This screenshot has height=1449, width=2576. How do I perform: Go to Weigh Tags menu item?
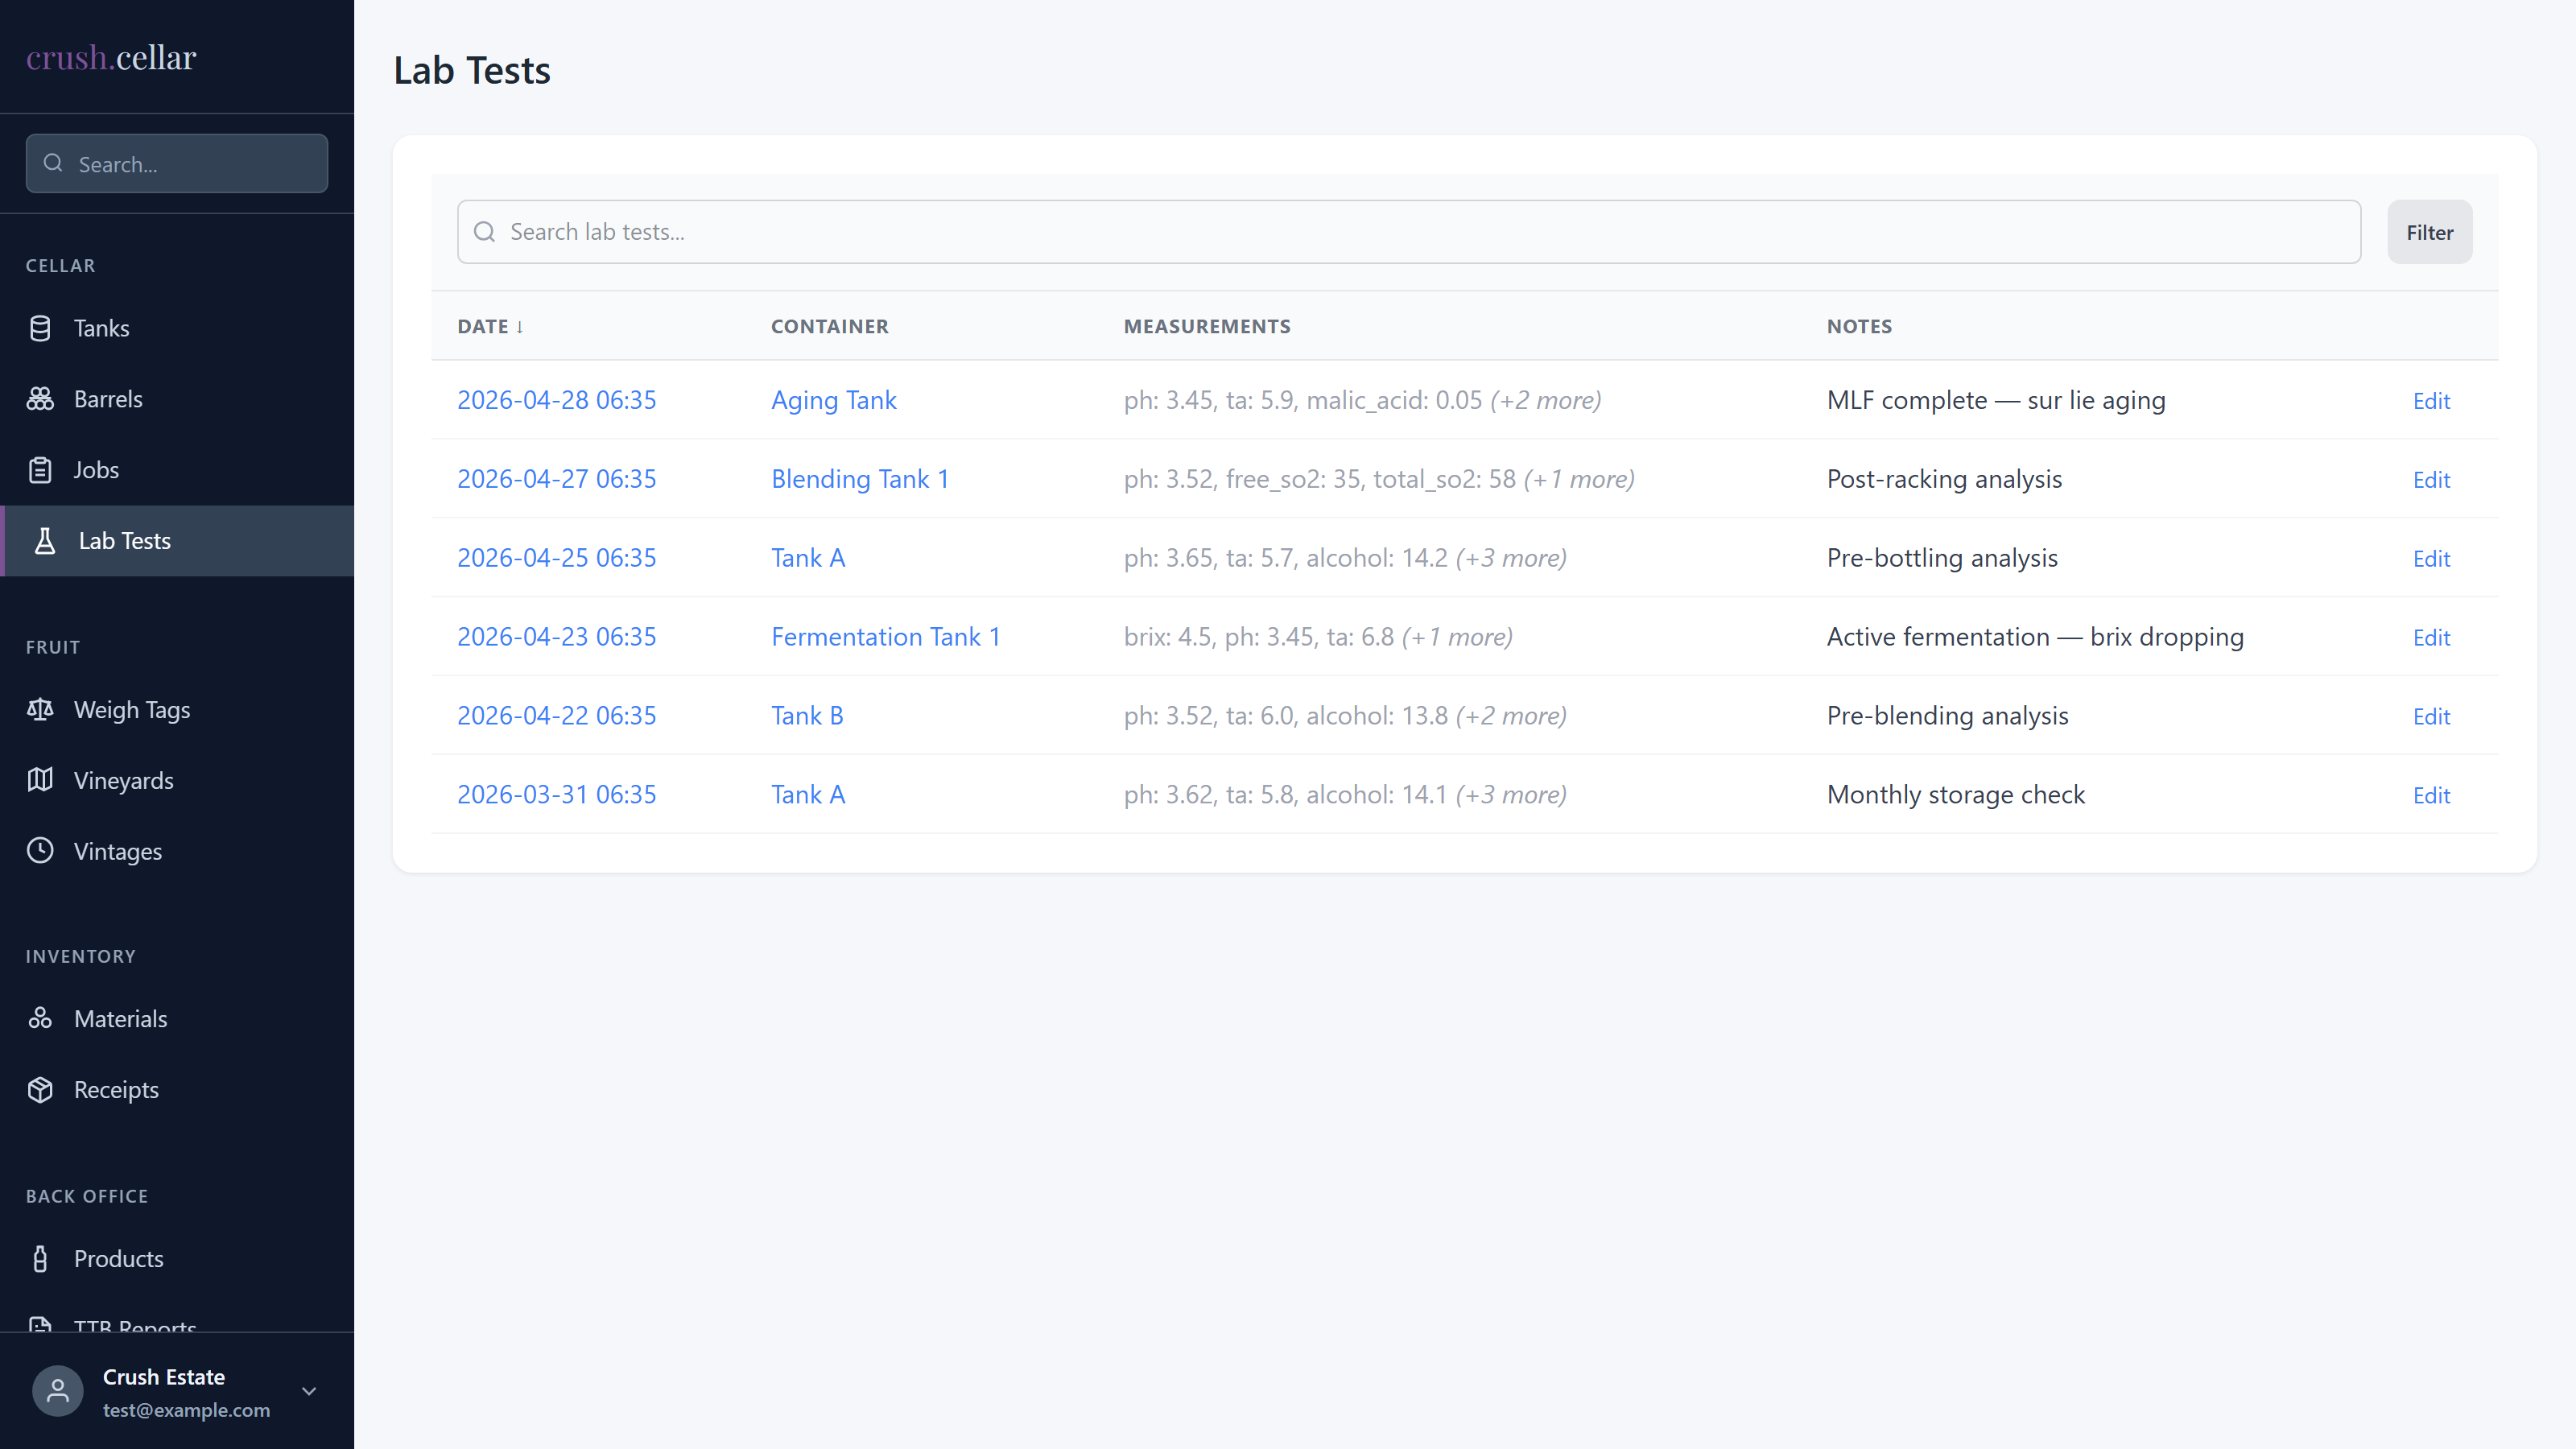click(x=177, y=710)
